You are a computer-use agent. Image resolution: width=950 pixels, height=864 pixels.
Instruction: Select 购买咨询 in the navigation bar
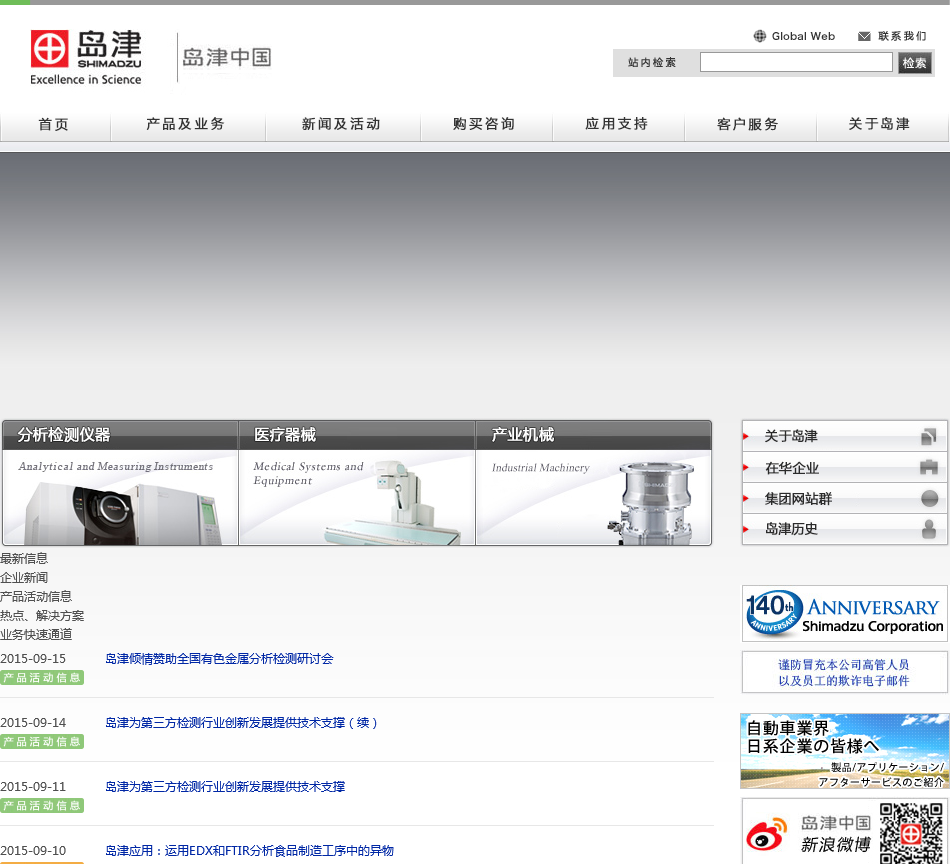486,125
